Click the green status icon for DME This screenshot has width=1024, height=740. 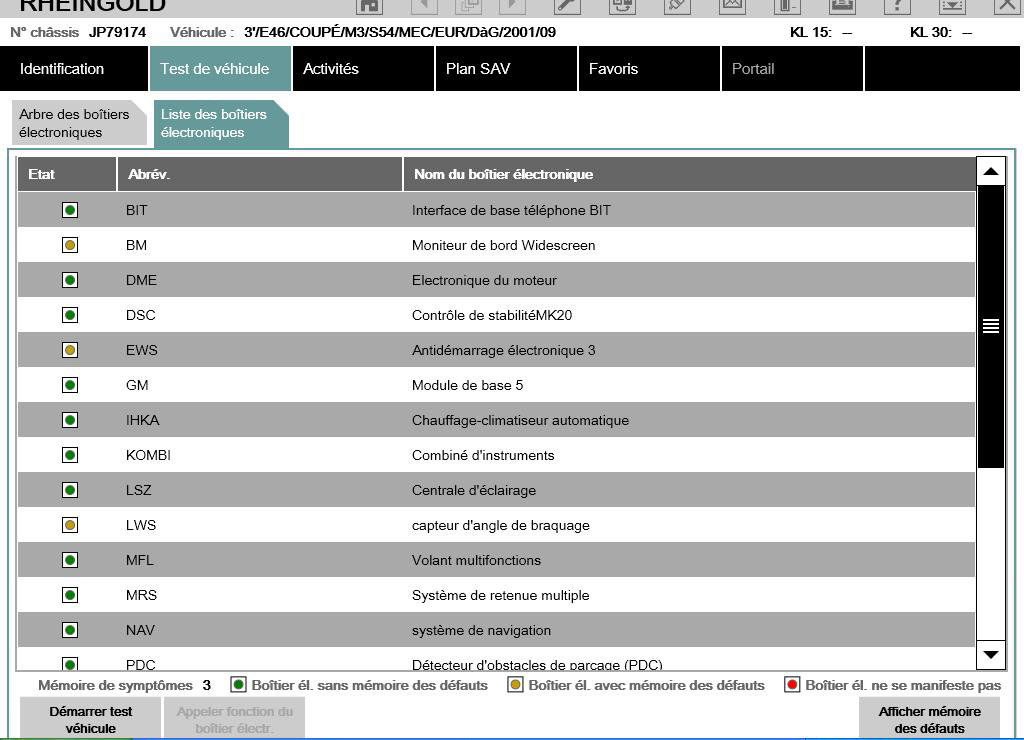(x=70, y=280)
